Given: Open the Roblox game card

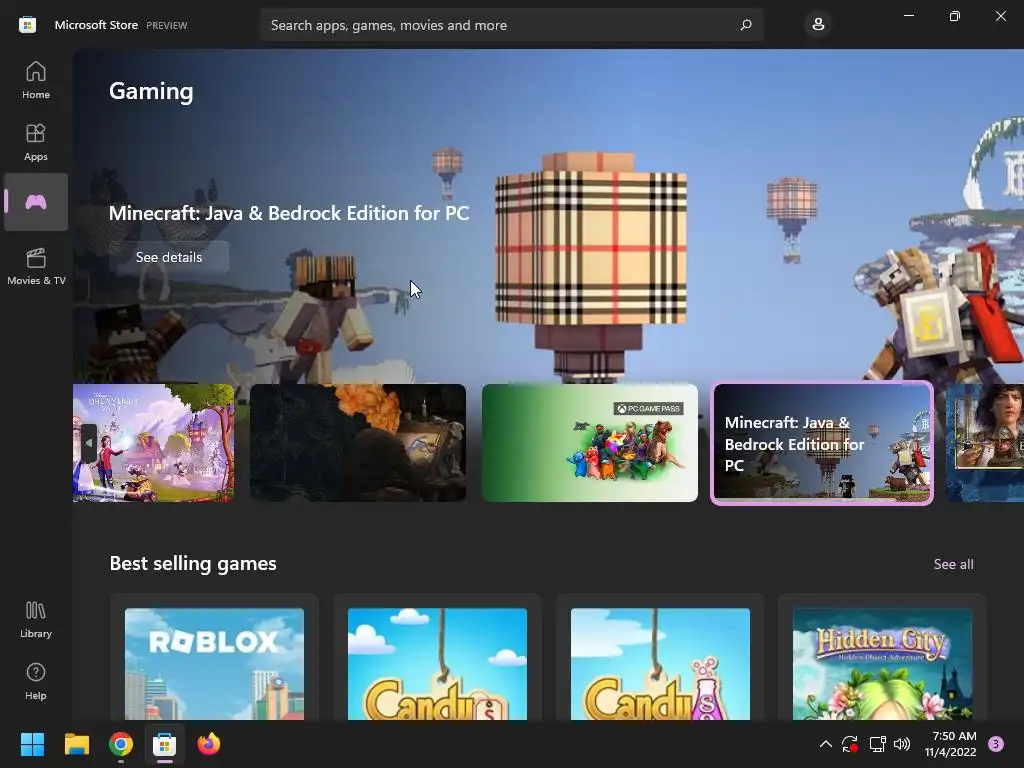Looking at the screenshot, I should click(x=214, y=658).
